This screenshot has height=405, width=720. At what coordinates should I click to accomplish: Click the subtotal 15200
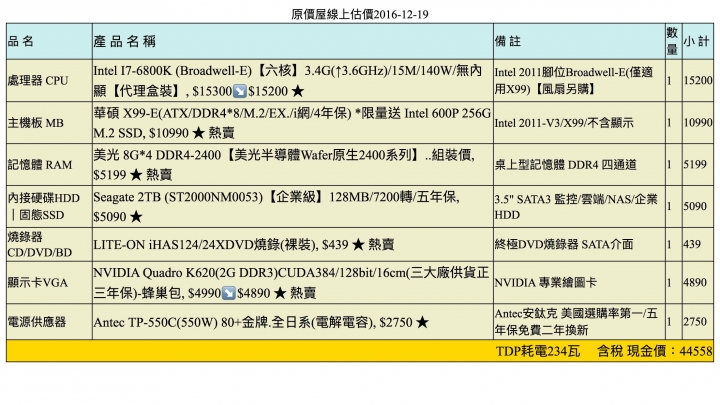click(698, 80)
